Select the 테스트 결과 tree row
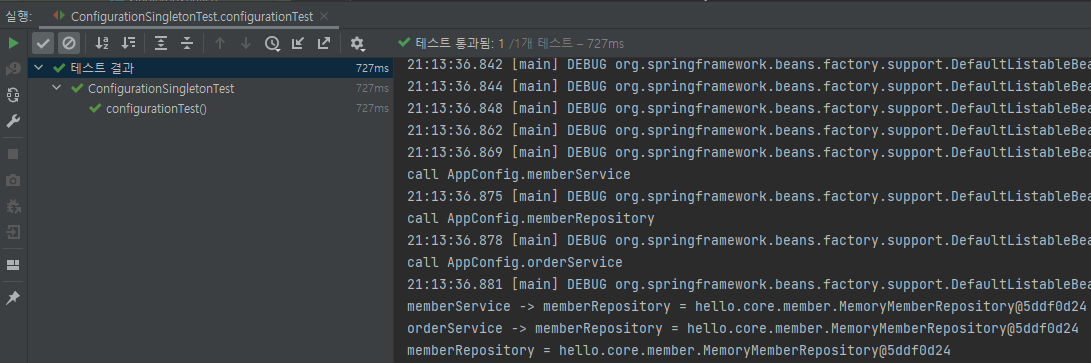Screen dimensions: 1091x363 (x=211, y=68)
